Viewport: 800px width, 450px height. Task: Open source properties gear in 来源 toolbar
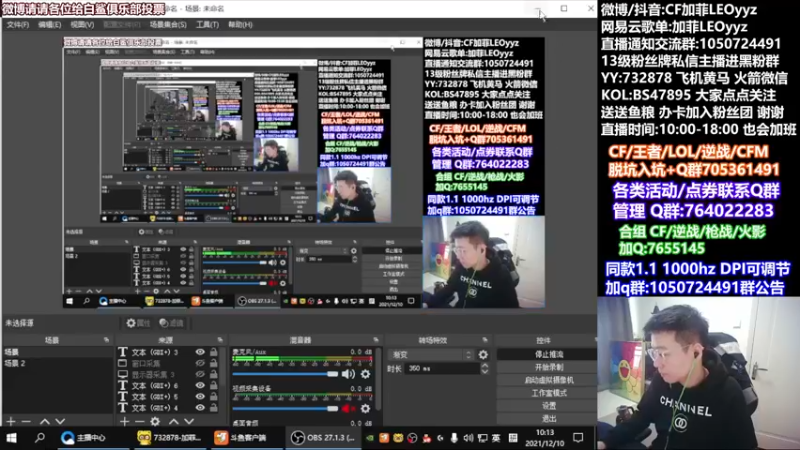155,421
